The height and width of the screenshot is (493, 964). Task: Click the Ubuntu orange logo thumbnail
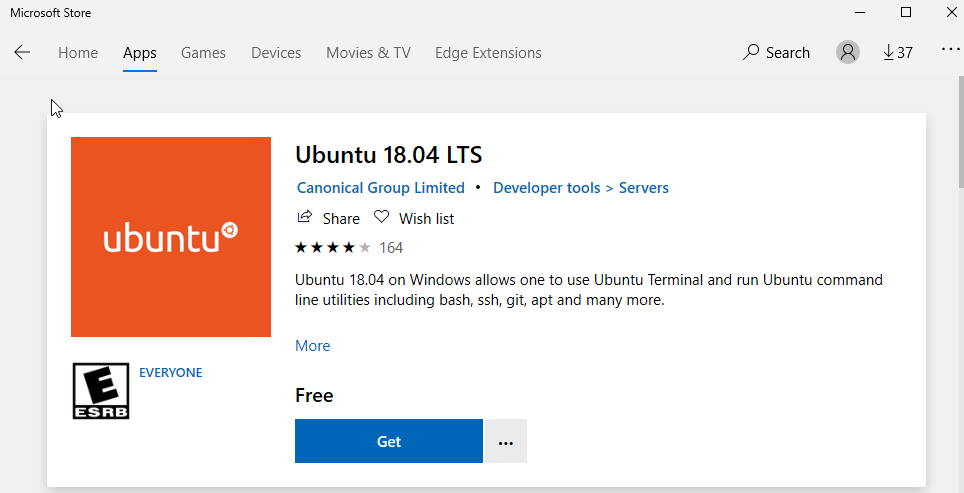(x=171, y=237)
